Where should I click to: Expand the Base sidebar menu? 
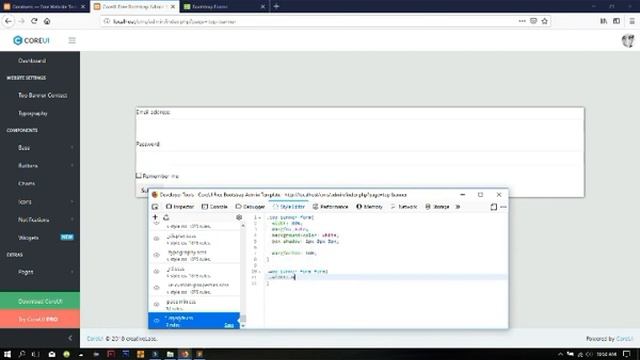[40, 148]
